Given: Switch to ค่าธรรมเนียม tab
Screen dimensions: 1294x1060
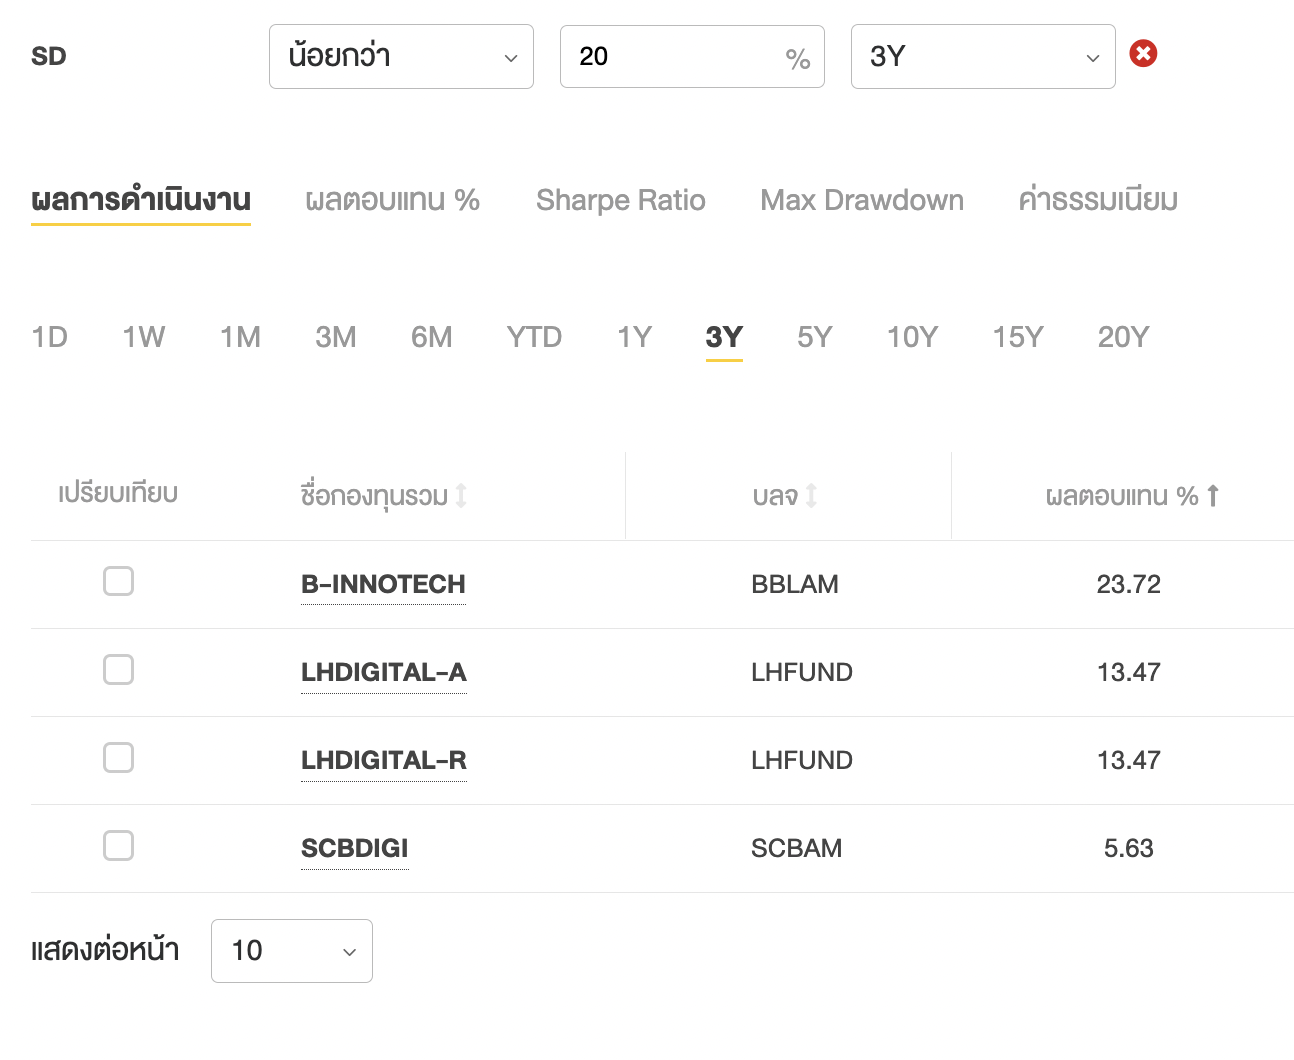Looking at the screenshot, I should click(1098, 200).
